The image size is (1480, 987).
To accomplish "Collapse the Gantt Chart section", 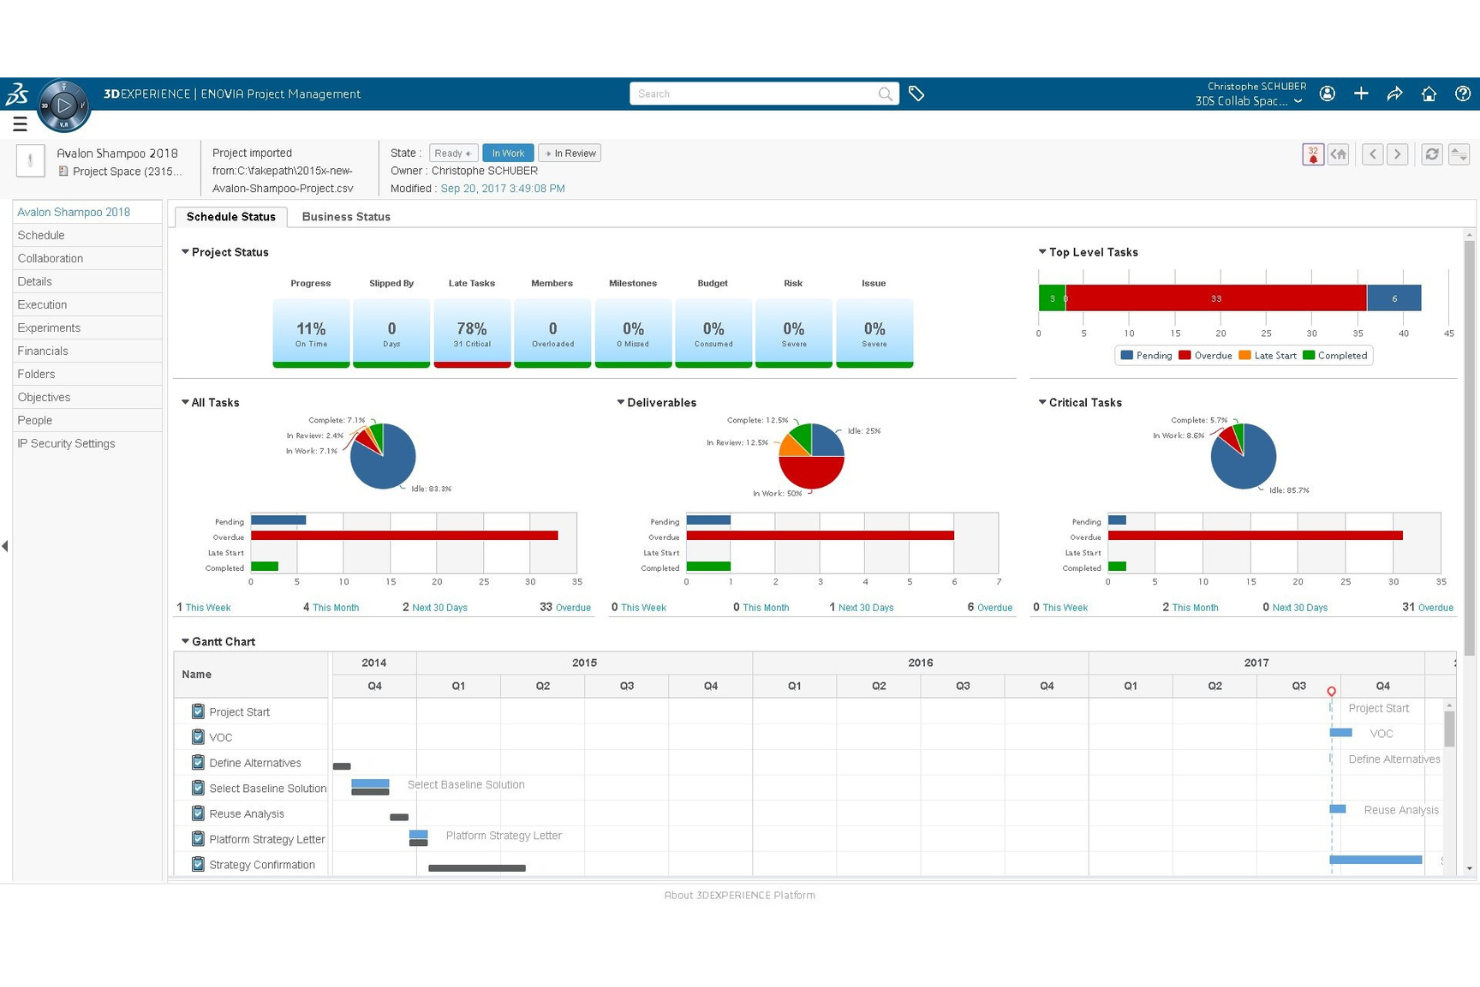I will tap(185, 641).
